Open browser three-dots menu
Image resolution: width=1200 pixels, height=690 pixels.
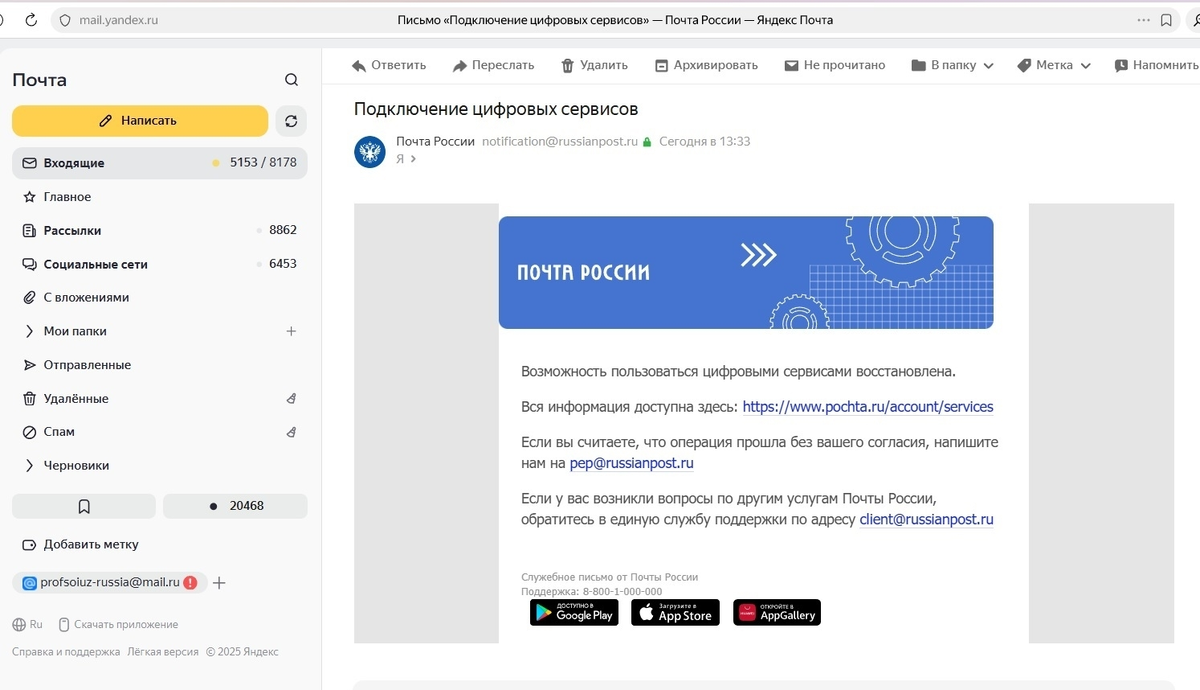(x=1144, y=20)
